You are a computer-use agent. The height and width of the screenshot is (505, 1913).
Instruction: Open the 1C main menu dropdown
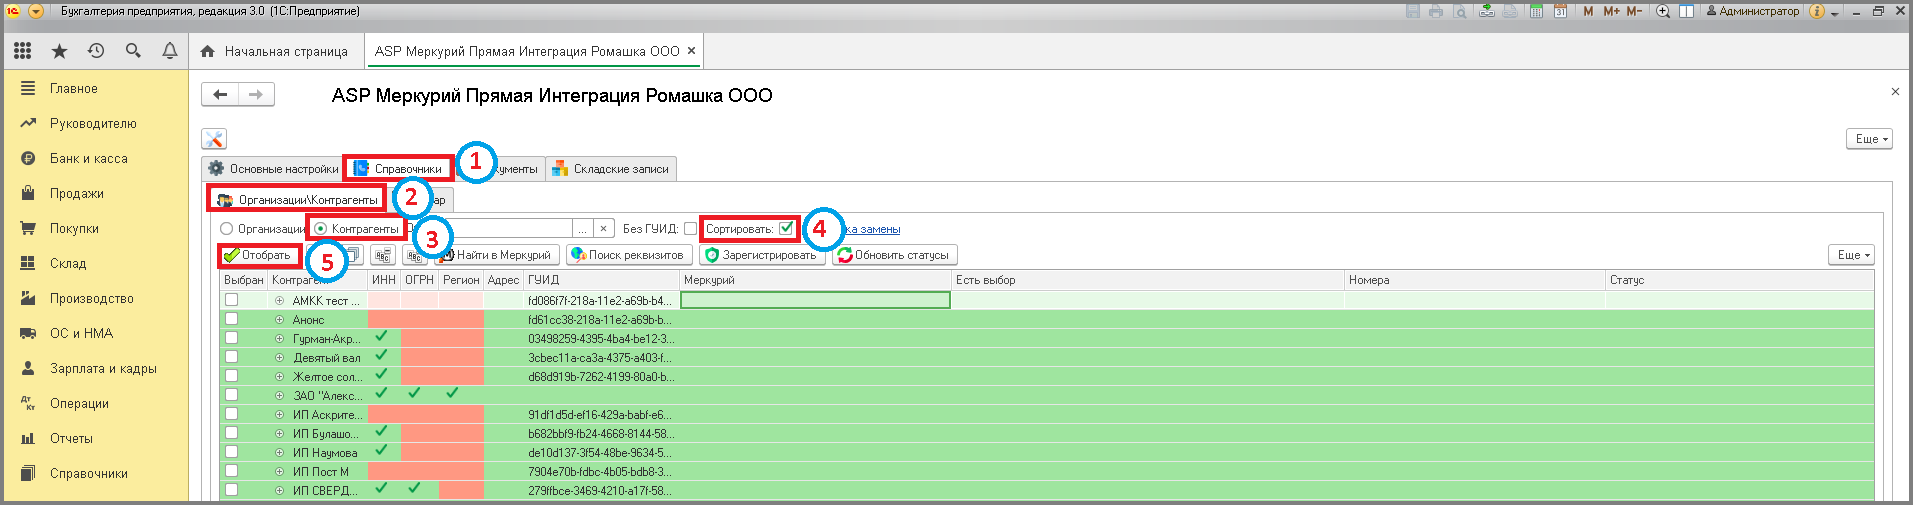[x=36, y=11]
